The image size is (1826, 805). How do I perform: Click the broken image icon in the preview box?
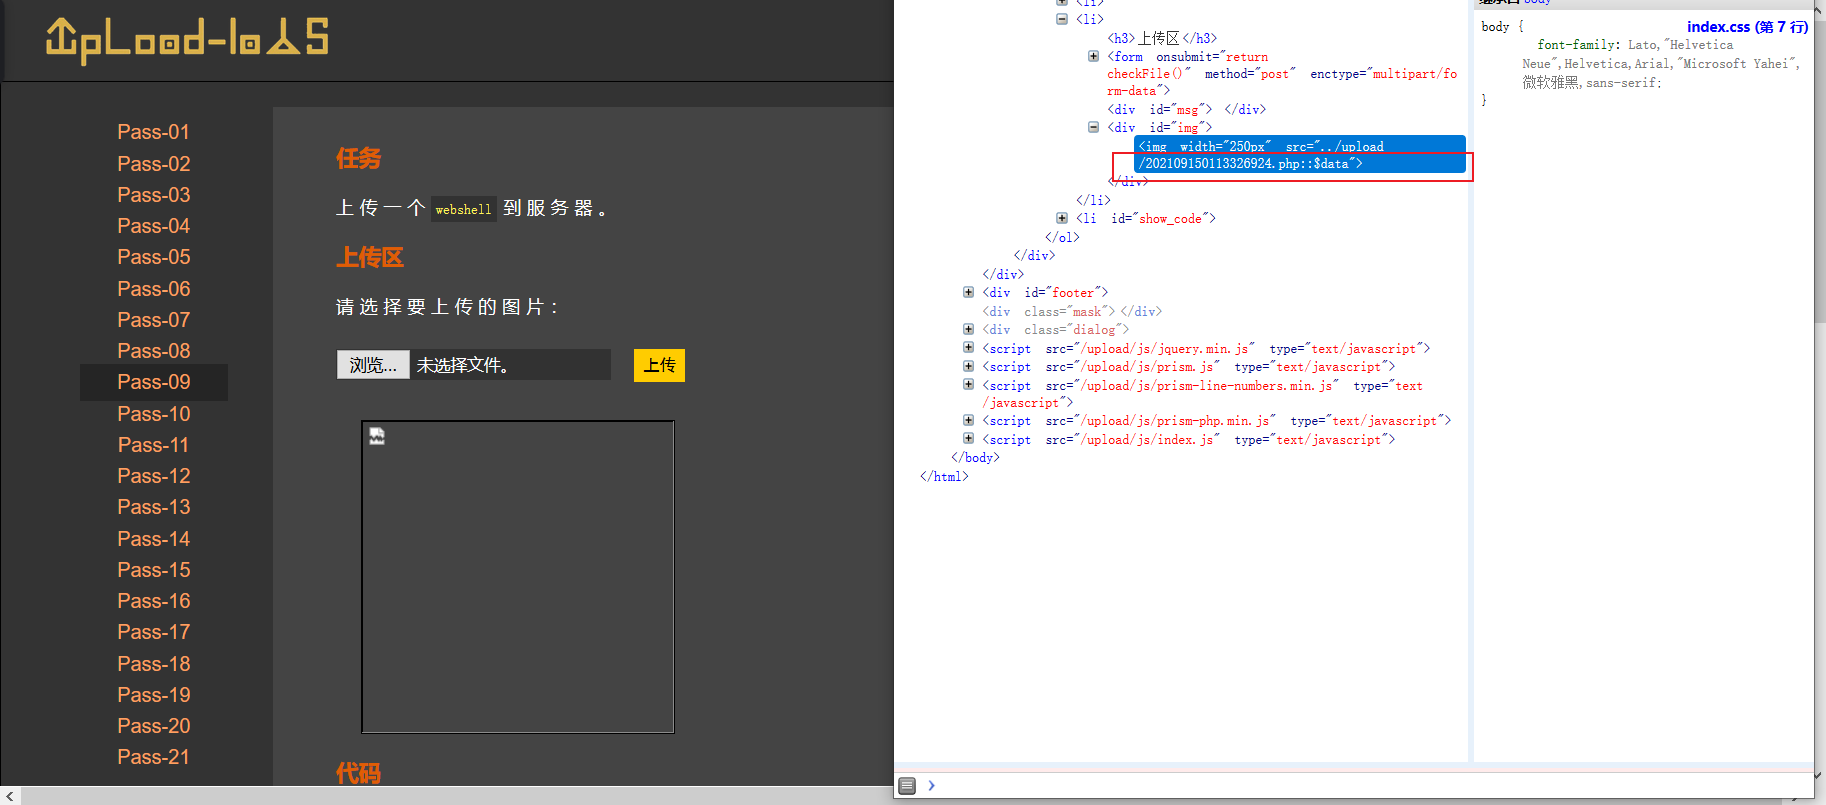click(377, 436)
